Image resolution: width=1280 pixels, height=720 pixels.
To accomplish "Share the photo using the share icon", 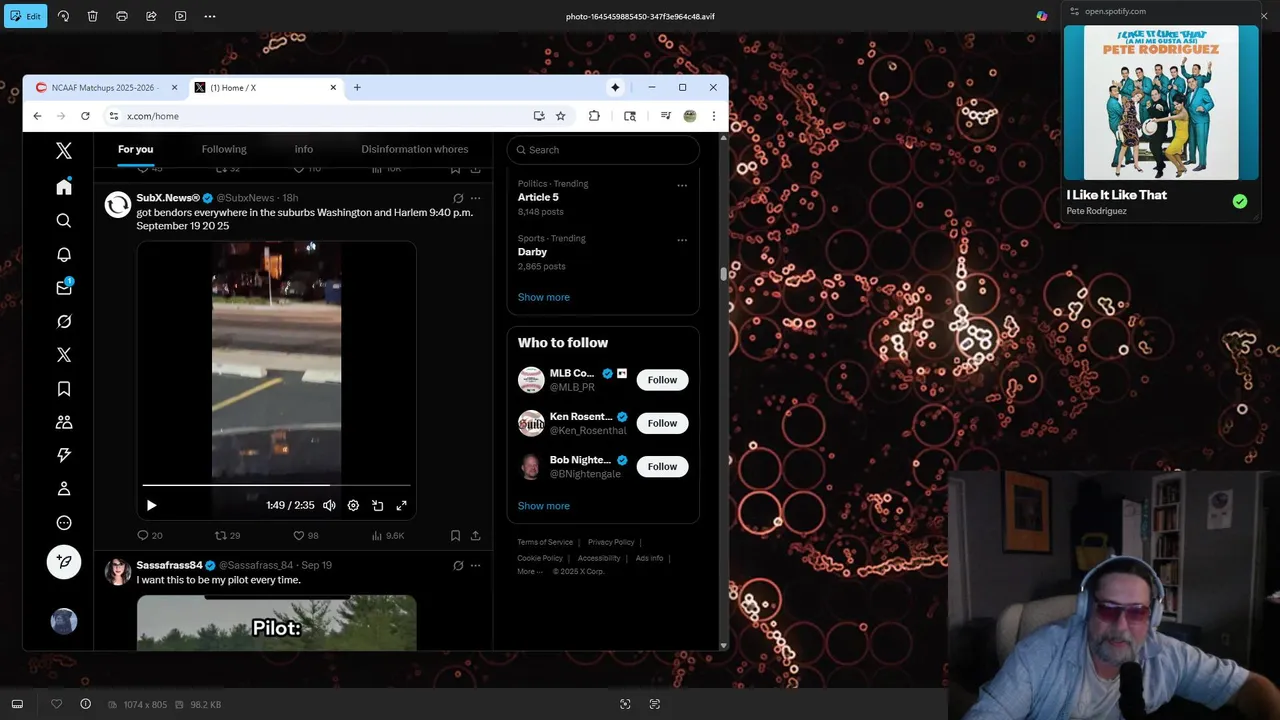I will [151, 16].
